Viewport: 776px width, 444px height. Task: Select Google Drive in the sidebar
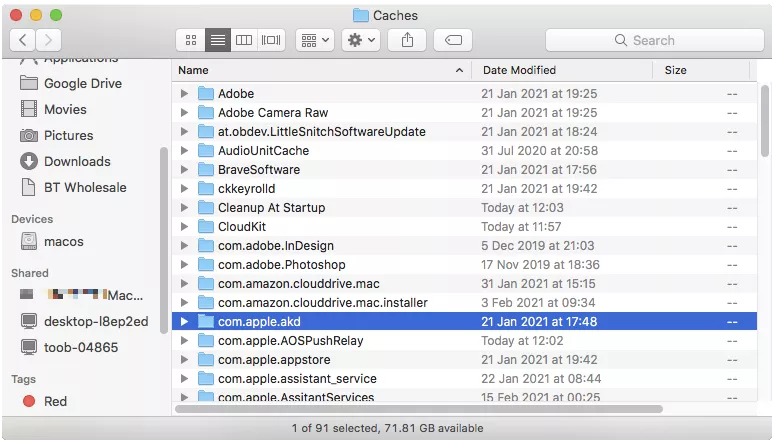point(82,83)
